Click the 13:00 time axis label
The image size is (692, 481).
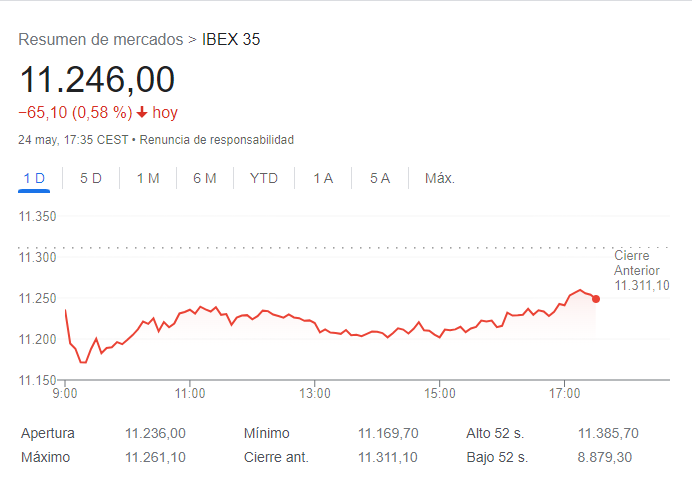(x=315, y=394)
